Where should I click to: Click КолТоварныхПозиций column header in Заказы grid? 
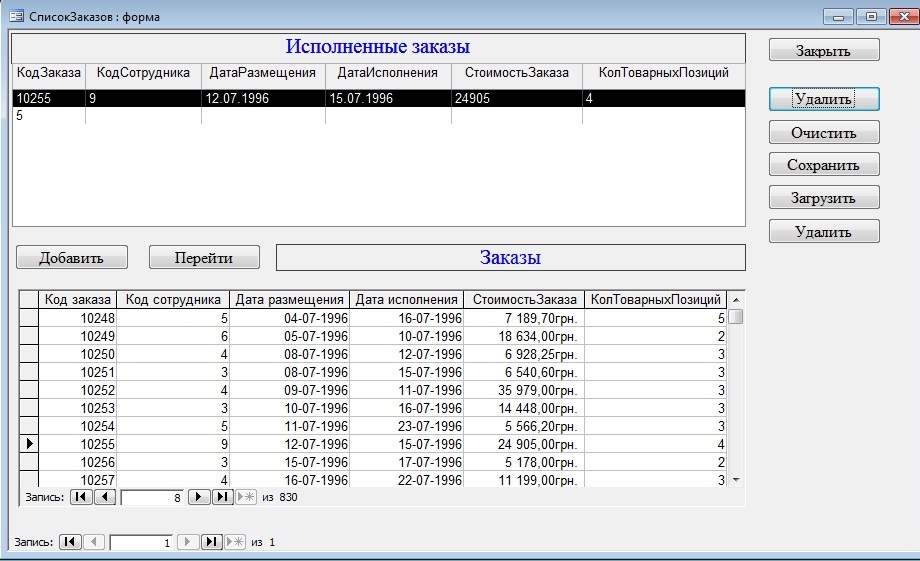(x=655, y=299)
